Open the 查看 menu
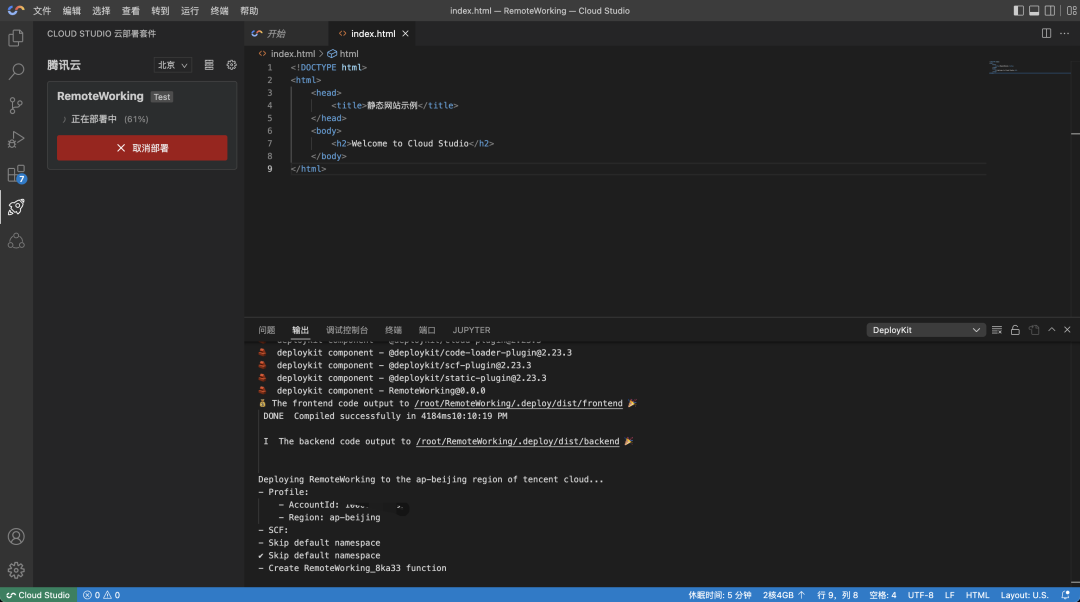1080x602 pixels. tap(131, 10)
